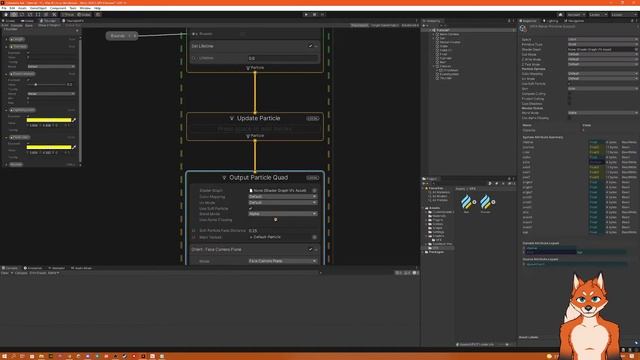Click the Project panel create plus button
This screenshot has height=360, width=640.
tap(425, 183)
